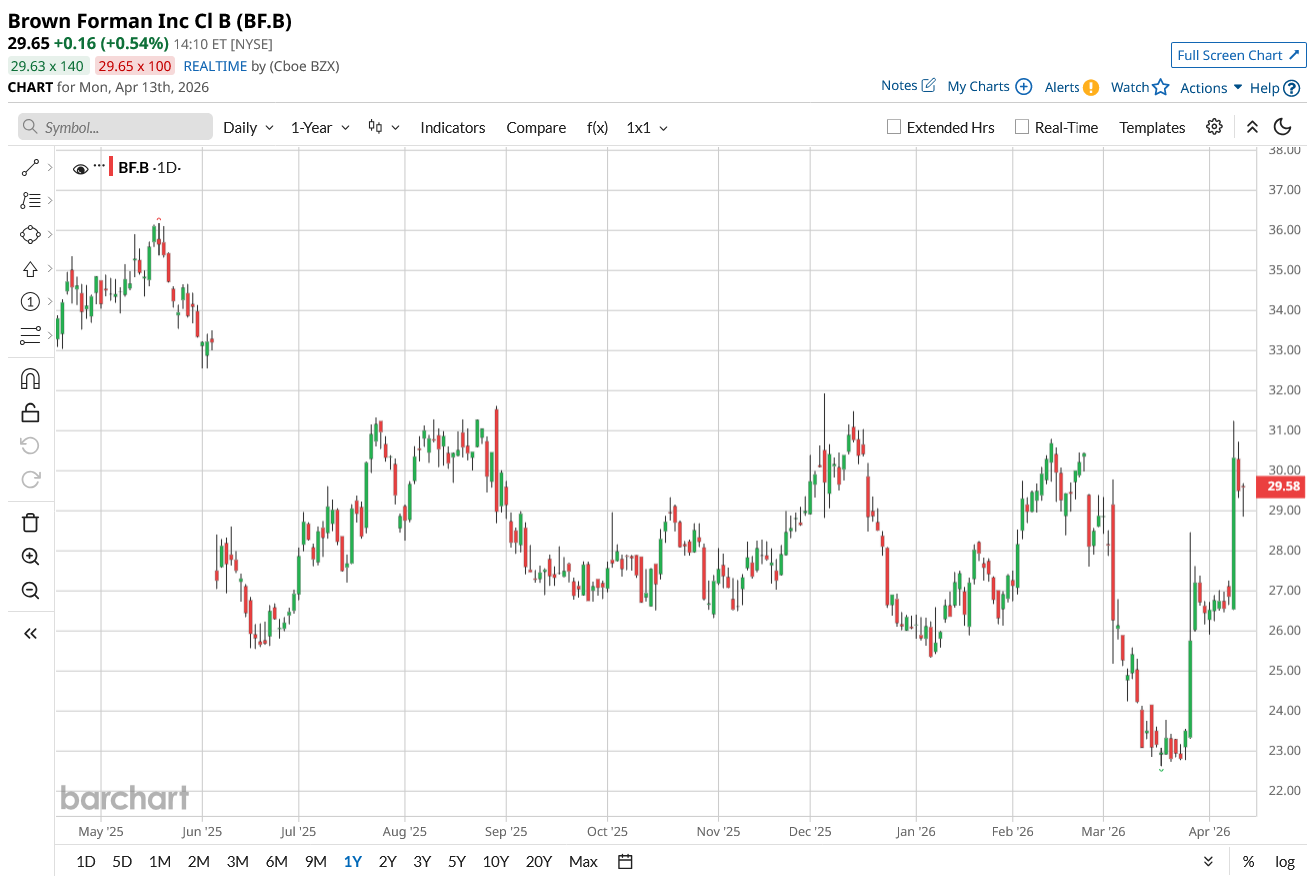The image size is (1308, 876).
Task: Expand the 1-Year period dropdown
Action: [320, 128]
